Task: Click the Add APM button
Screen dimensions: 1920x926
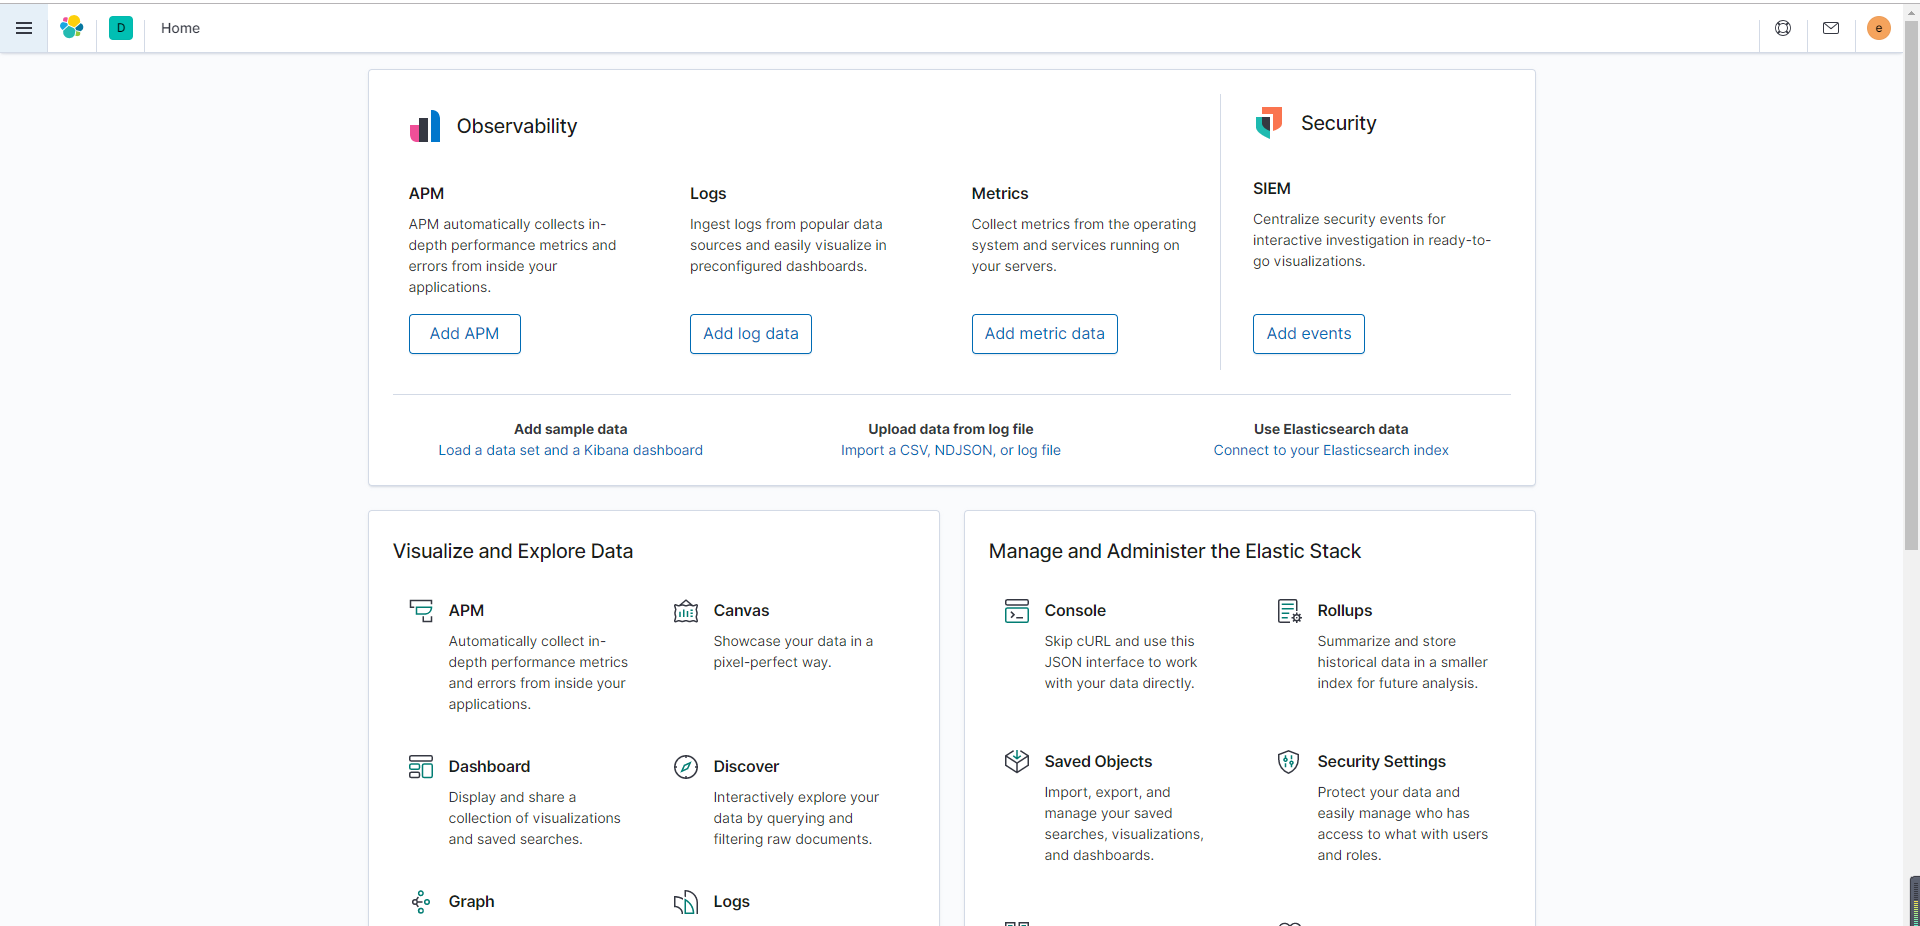Action: [x=465, y=334]
